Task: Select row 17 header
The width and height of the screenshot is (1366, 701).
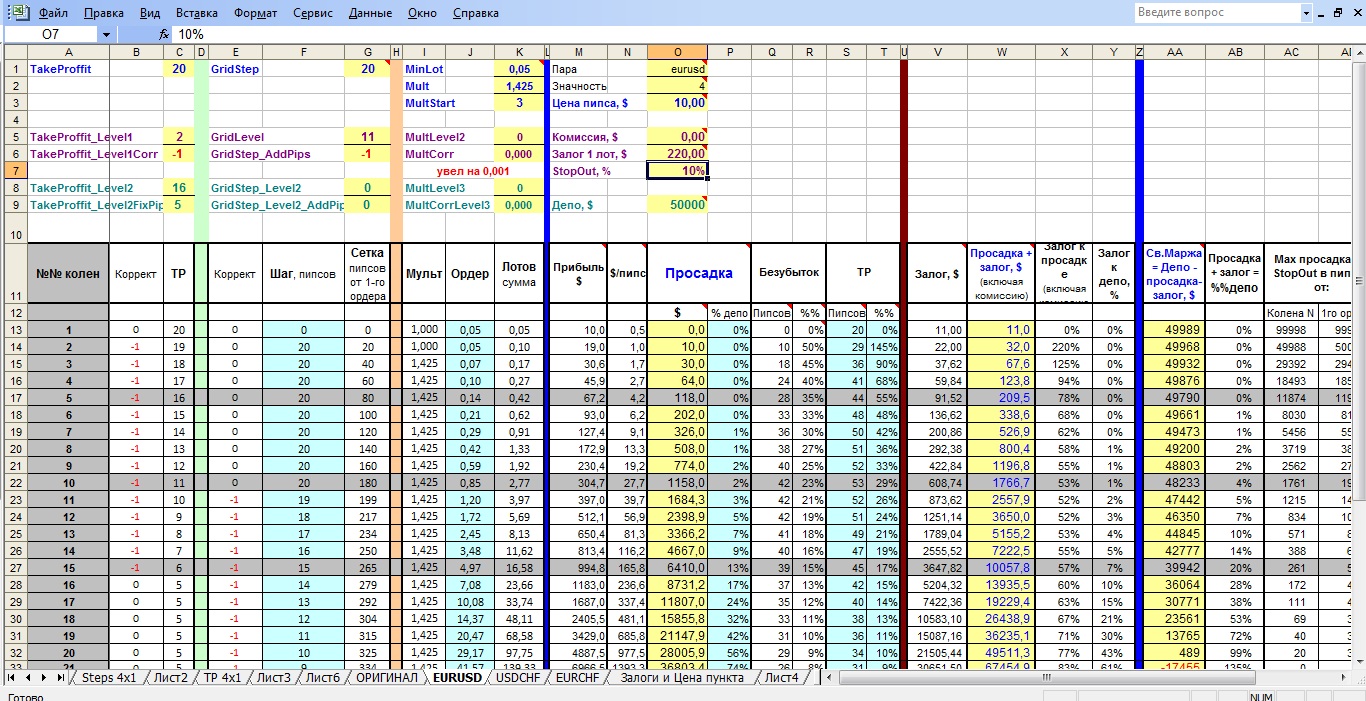Action: click(14, 398)
